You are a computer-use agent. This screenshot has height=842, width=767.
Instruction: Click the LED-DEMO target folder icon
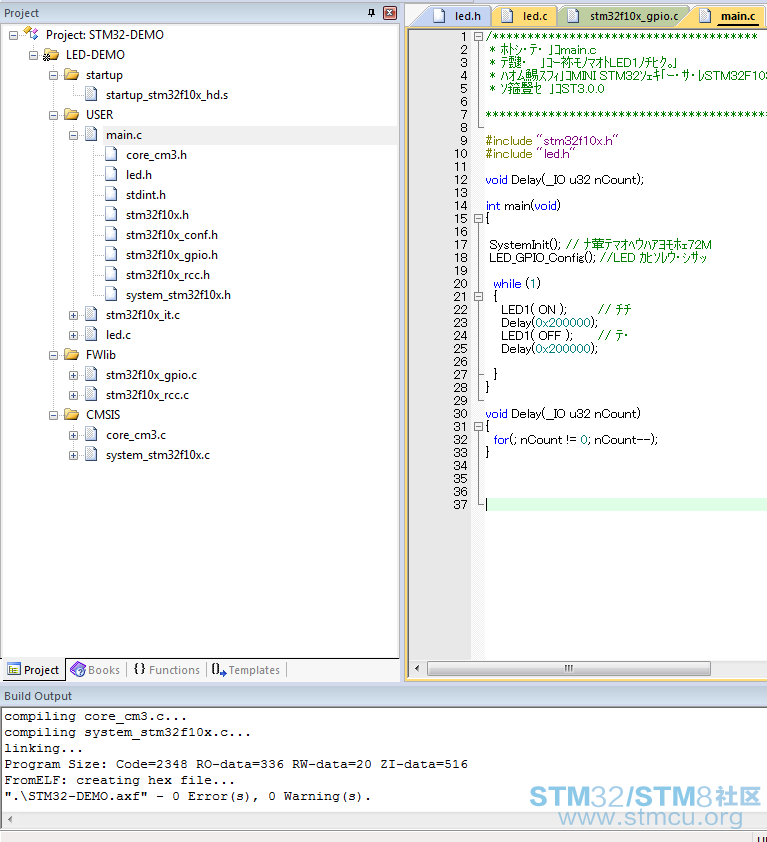50,55
